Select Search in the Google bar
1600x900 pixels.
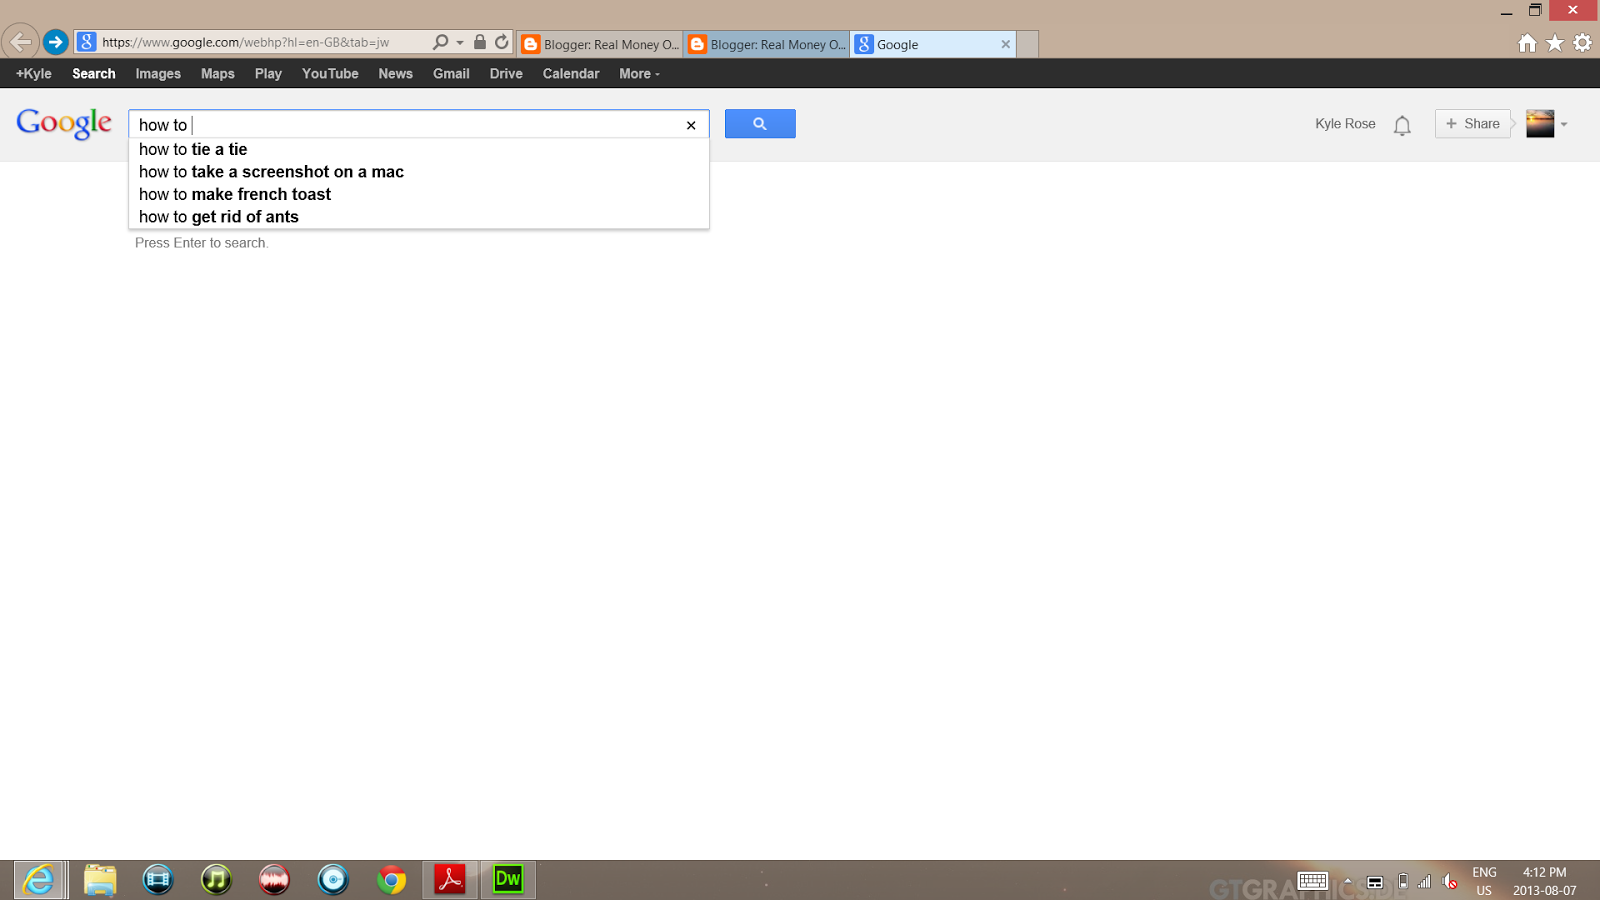click(x=94, y=73)
